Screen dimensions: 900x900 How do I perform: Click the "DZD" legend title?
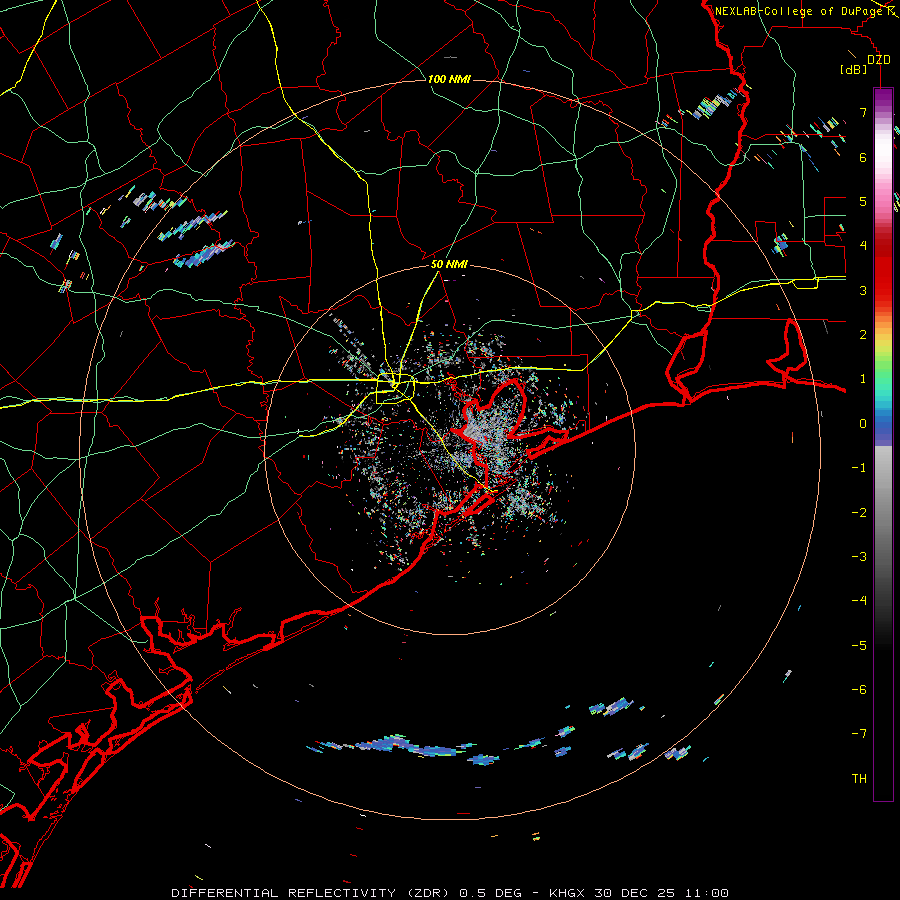(879, 60)
